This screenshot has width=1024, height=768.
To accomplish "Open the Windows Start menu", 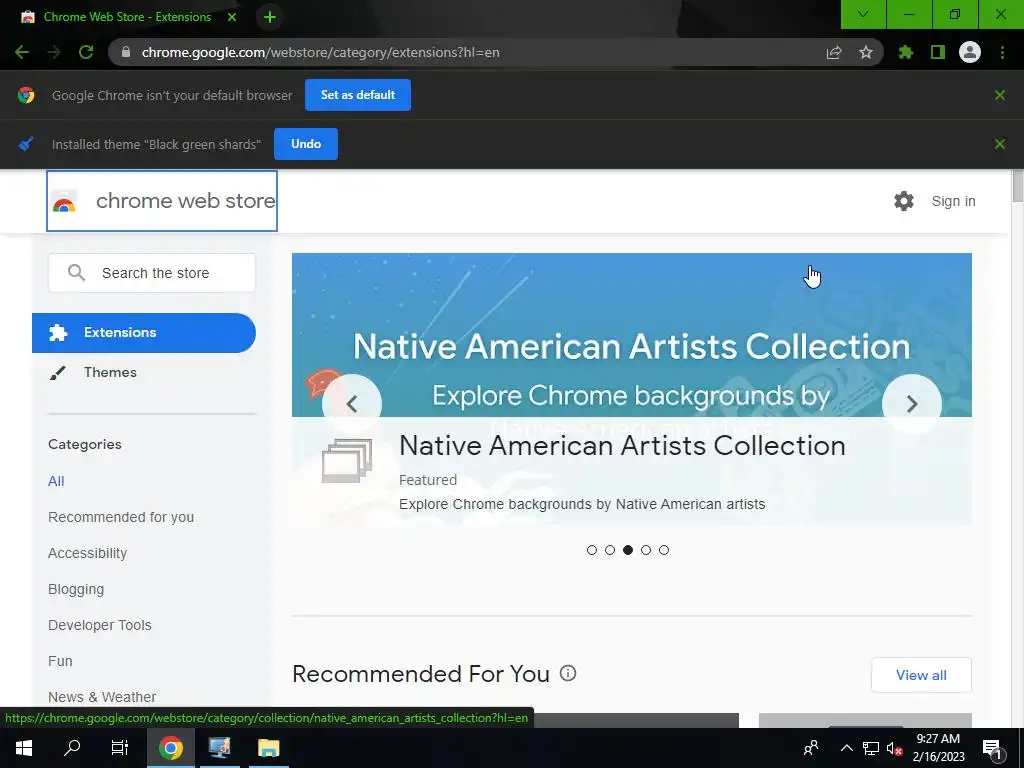I will (24, 748).
